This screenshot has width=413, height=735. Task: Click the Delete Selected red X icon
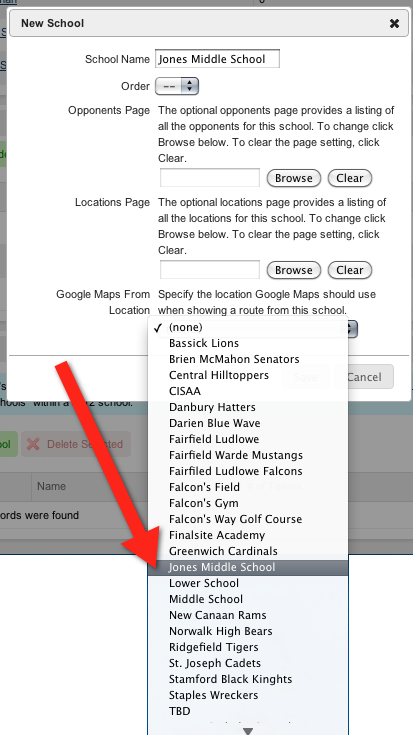[x=33, y=444]
